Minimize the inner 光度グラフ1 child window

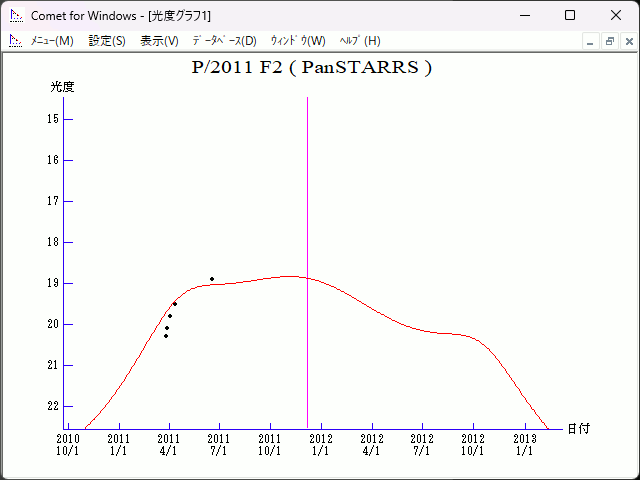(591, 41)
